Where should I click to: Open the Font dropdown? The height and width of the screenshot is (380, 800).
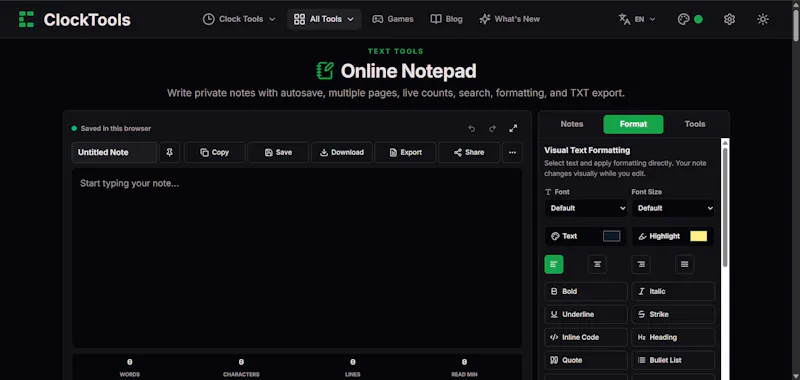coord(586,208)
